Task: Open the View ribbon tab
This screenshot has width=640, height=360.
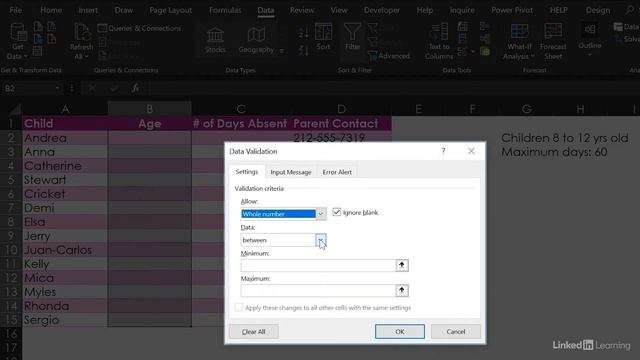Action: coord(339,10)
